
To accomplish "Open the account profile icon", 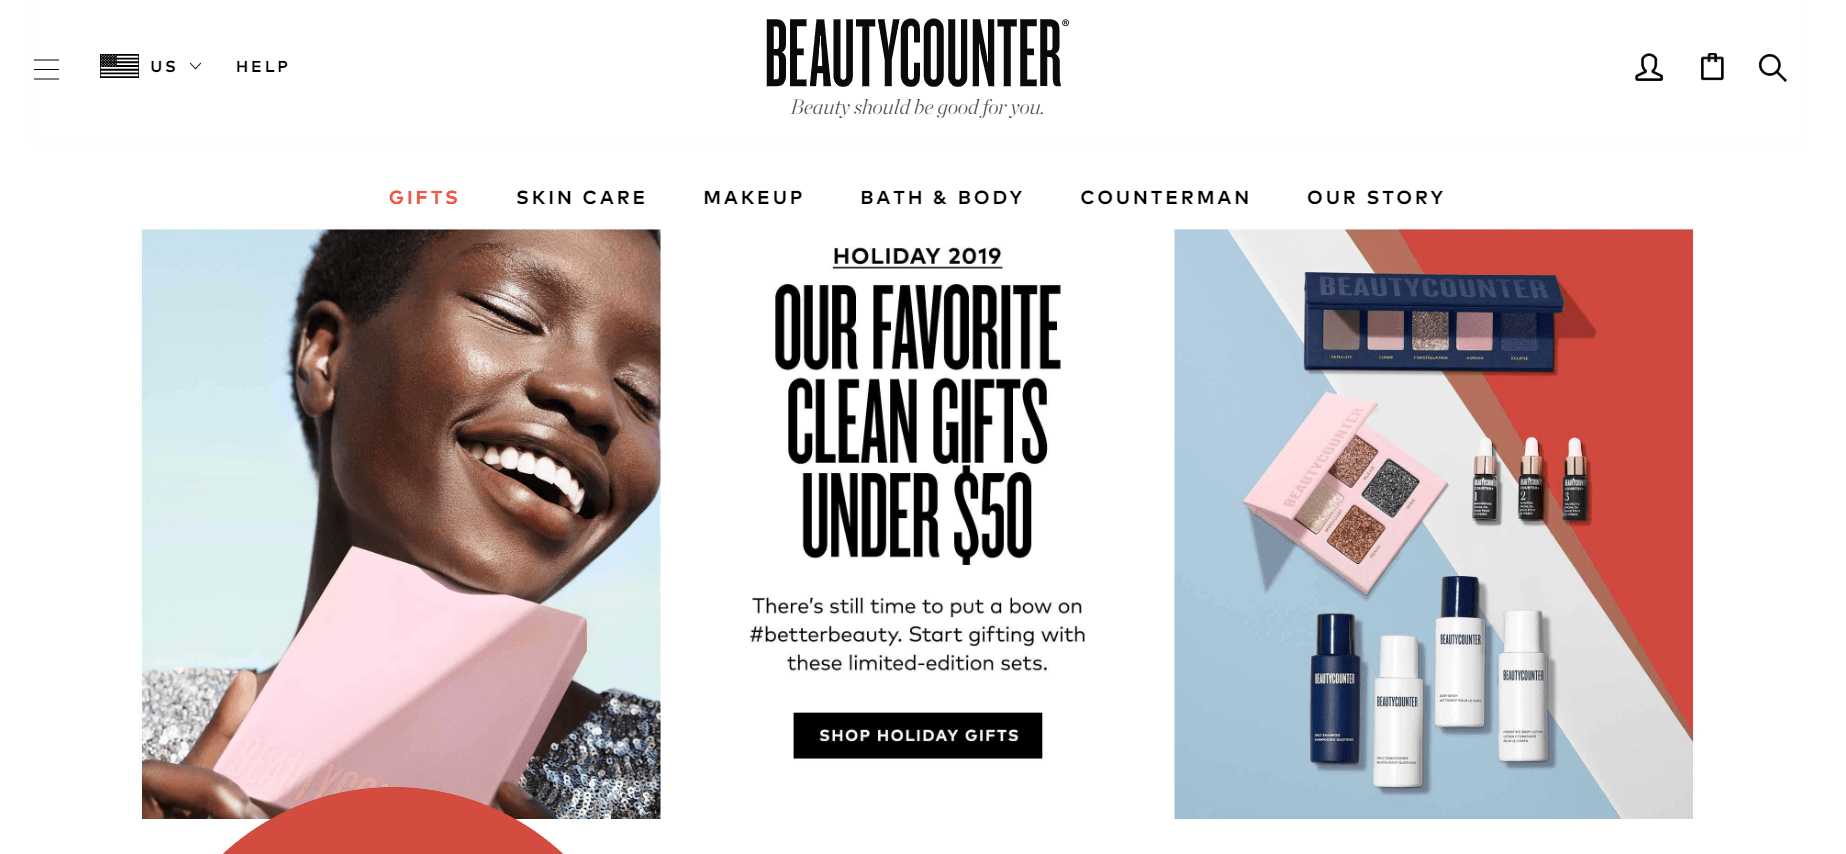I will click(1649, 67).
